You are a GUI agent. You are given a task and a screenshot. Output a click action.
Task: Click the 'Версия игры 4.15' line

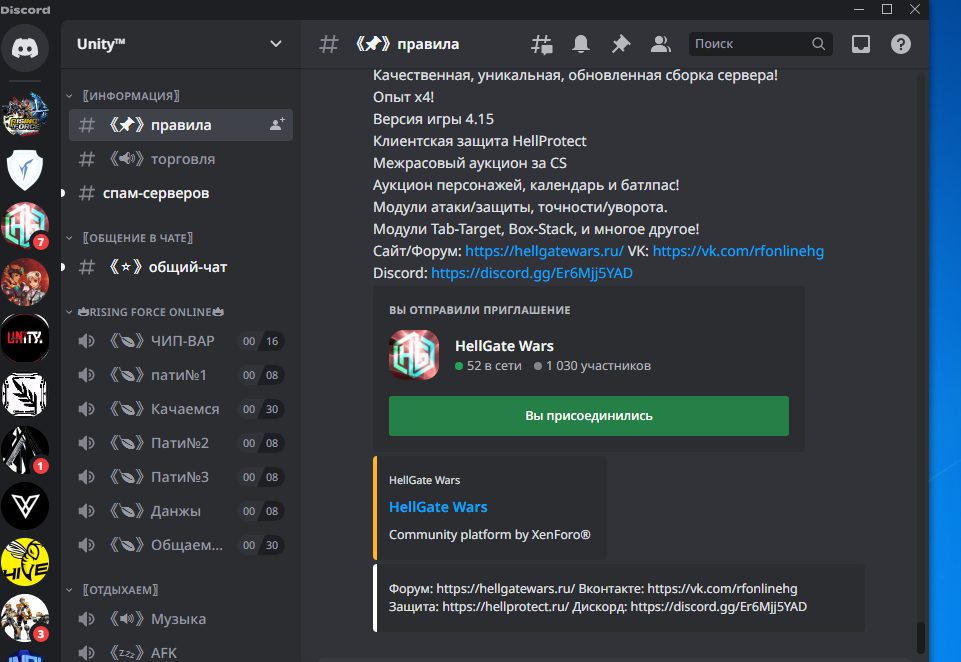[x=433, y=119]
